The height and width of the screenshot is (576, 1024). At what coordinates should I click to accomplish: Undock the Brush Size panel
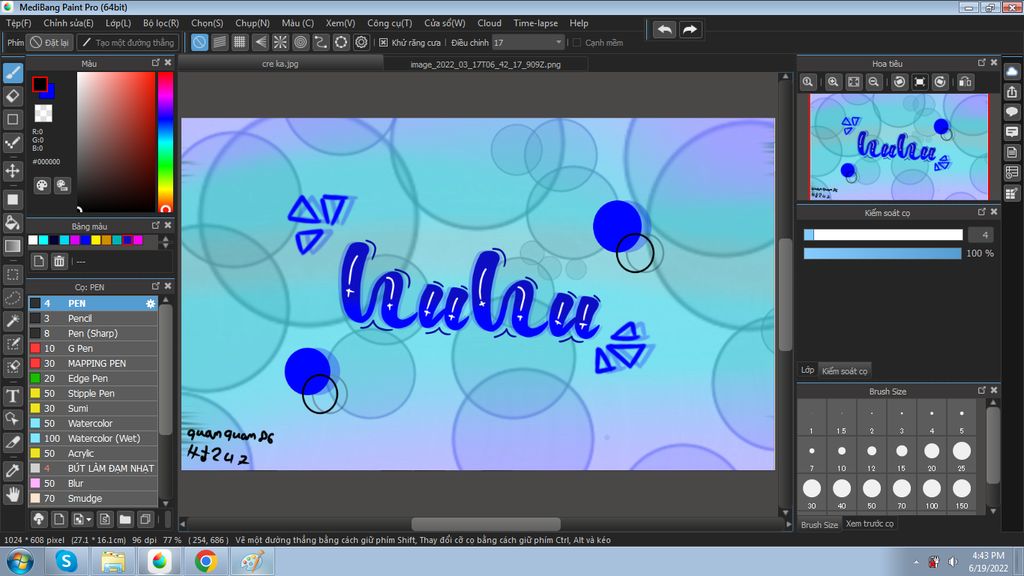(x=982, y=391)
